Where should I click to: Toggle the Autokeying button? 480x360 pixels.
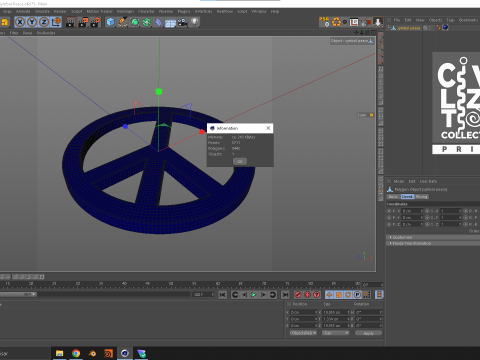[x=307, y=295]
